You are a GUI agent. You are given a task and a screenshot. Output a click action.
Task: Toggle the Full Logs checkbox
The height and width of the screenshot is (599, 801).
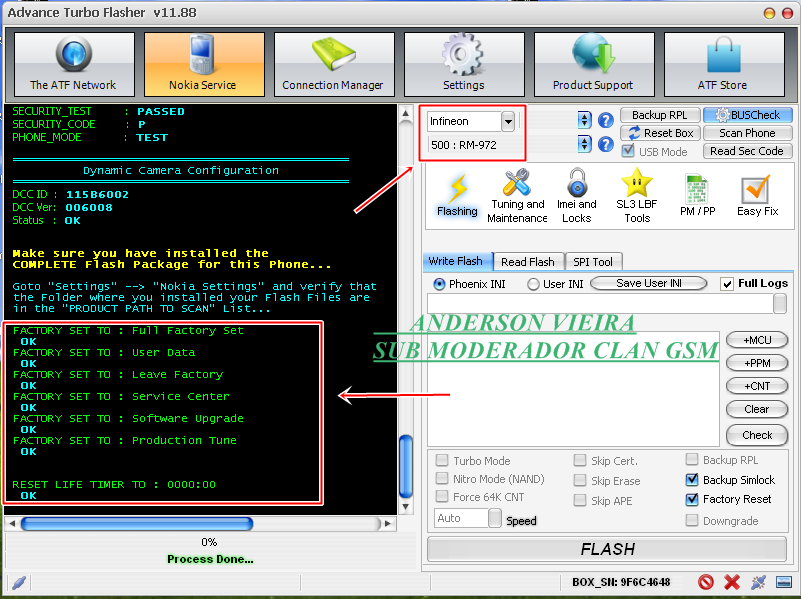[x=726, y=284]
